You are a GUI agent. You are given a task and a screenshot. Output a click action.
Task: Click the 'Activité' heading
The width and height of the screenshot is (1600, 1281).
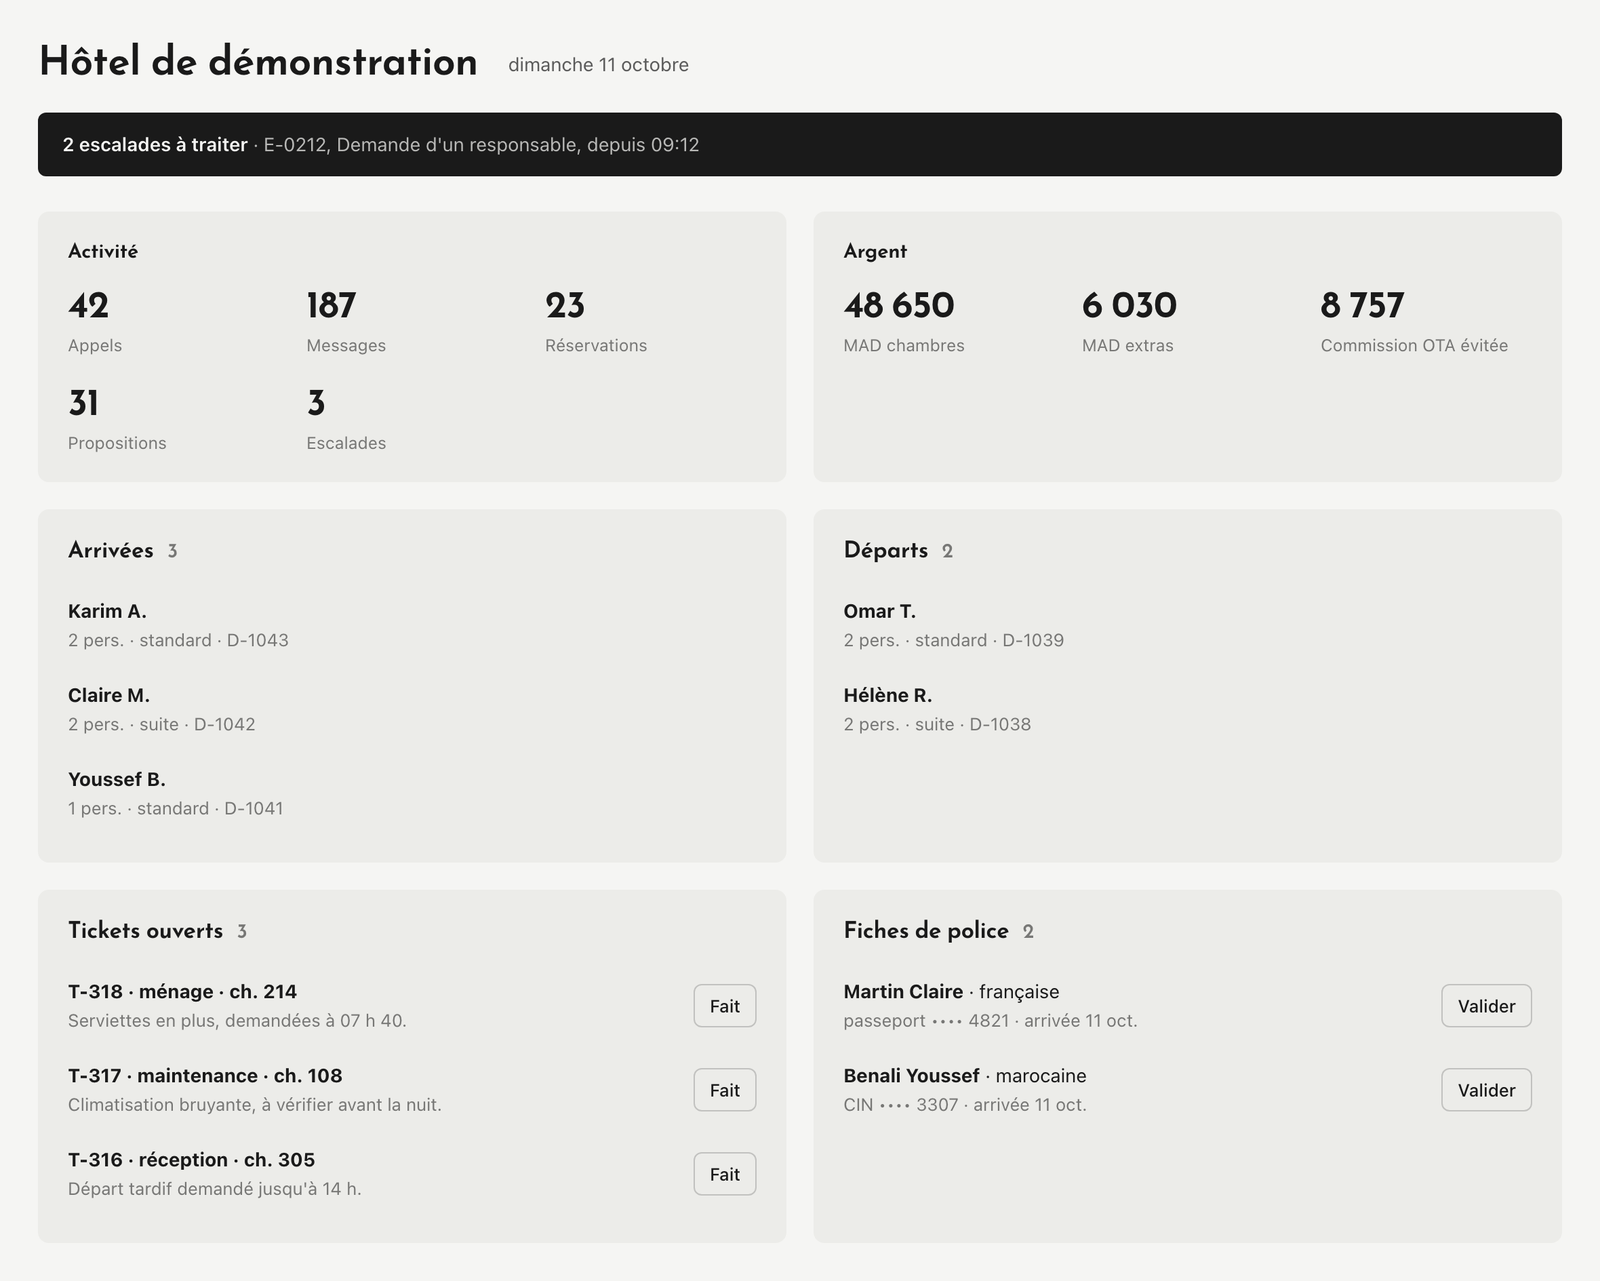103,252
